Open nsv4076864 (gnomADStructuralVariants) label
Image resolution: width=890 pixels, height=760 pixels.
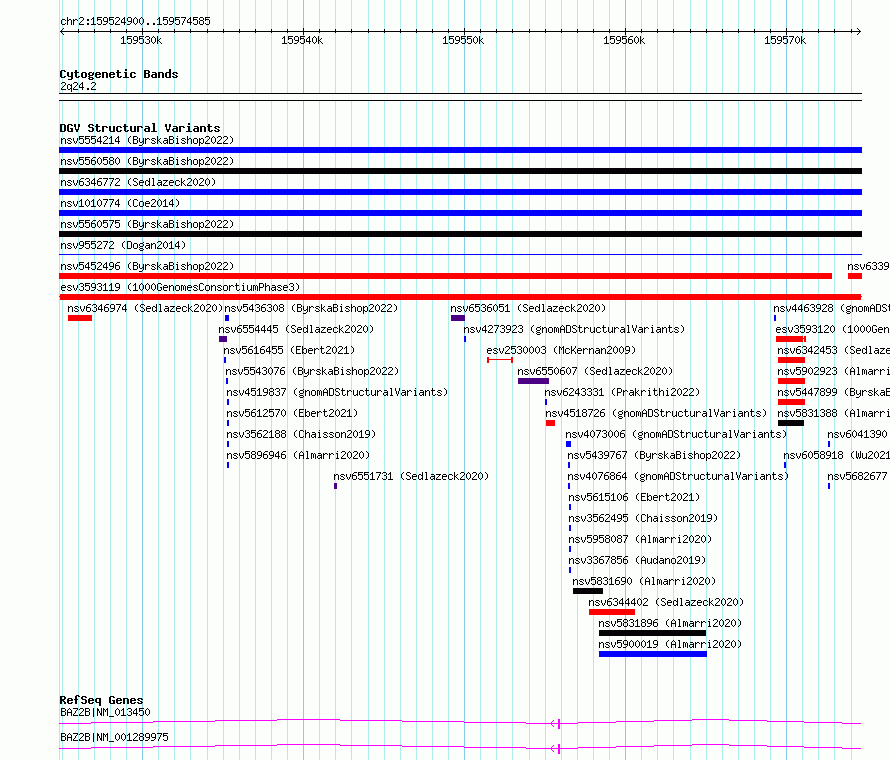click(x=678, y=476)
